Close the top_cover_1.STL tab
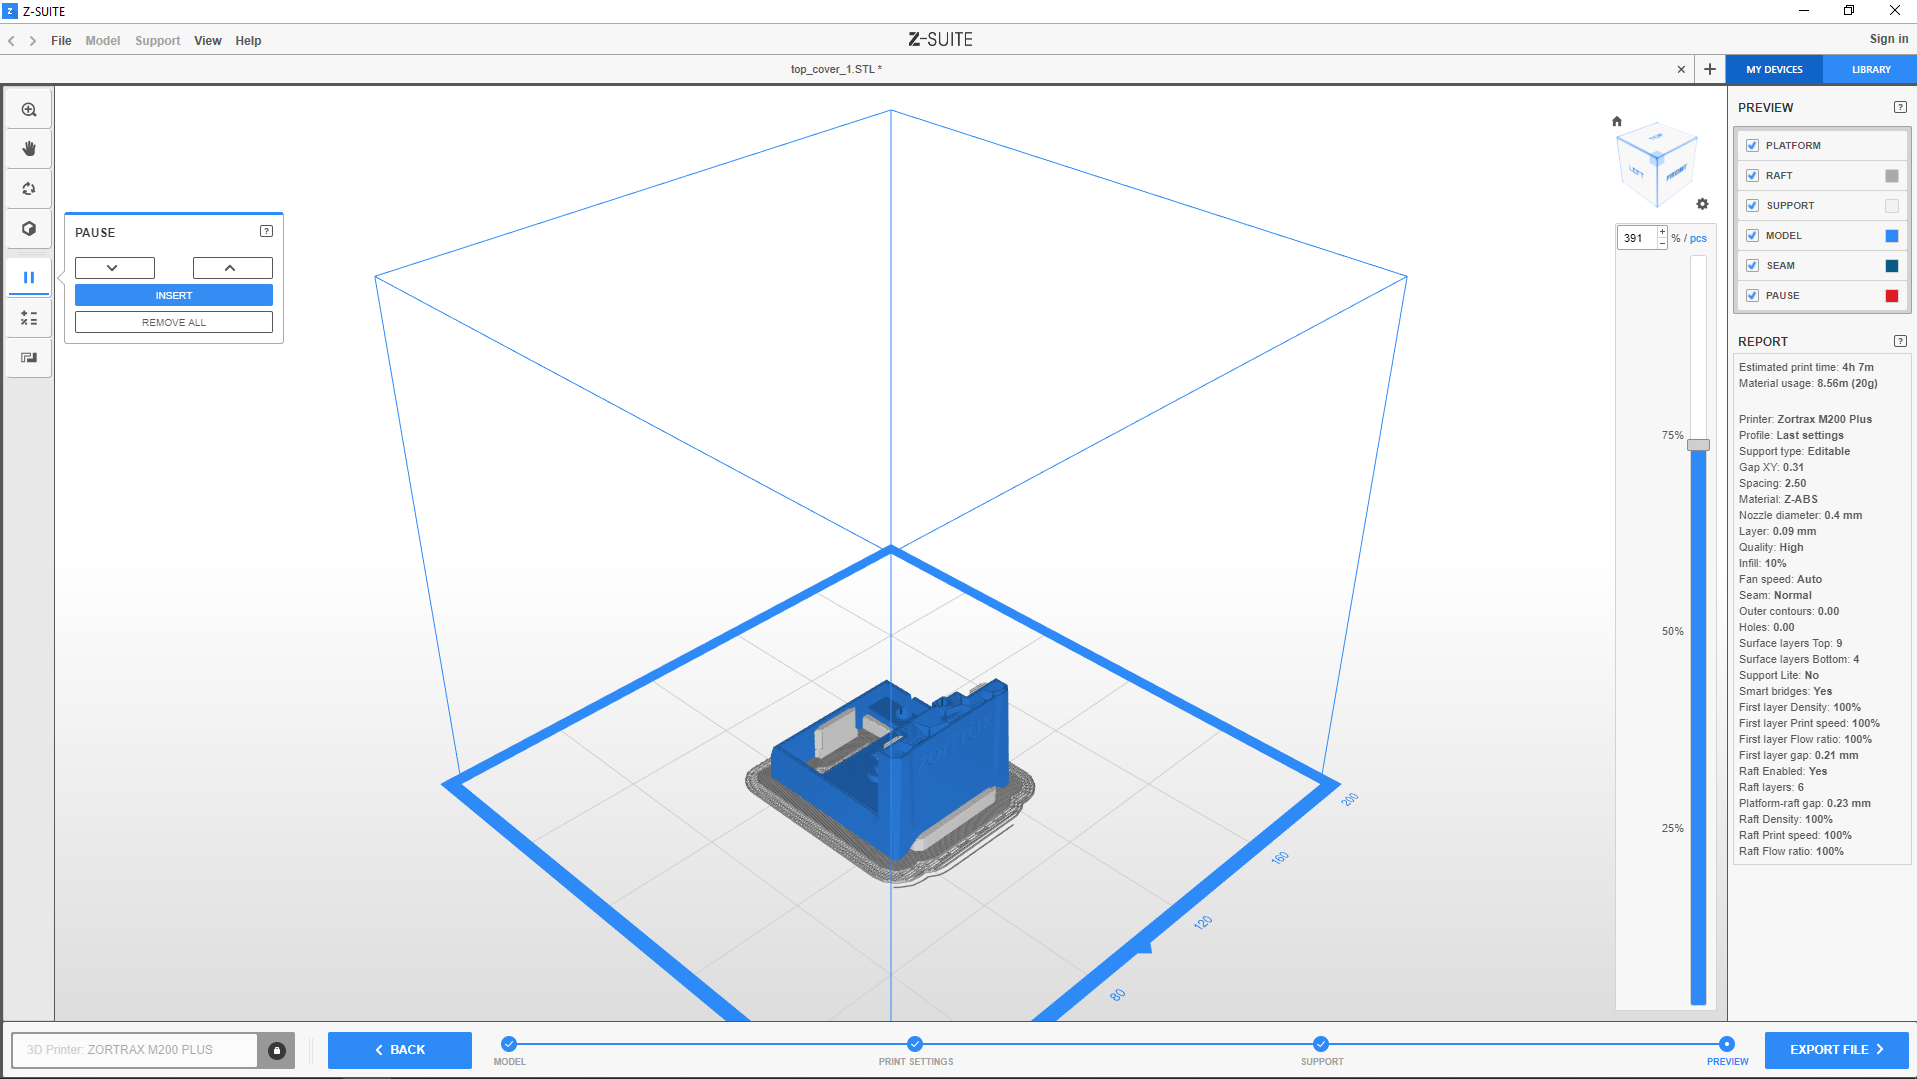Image resolution: width=1917 pixels, height=1079 pixels. click(x=1681, y=69)
